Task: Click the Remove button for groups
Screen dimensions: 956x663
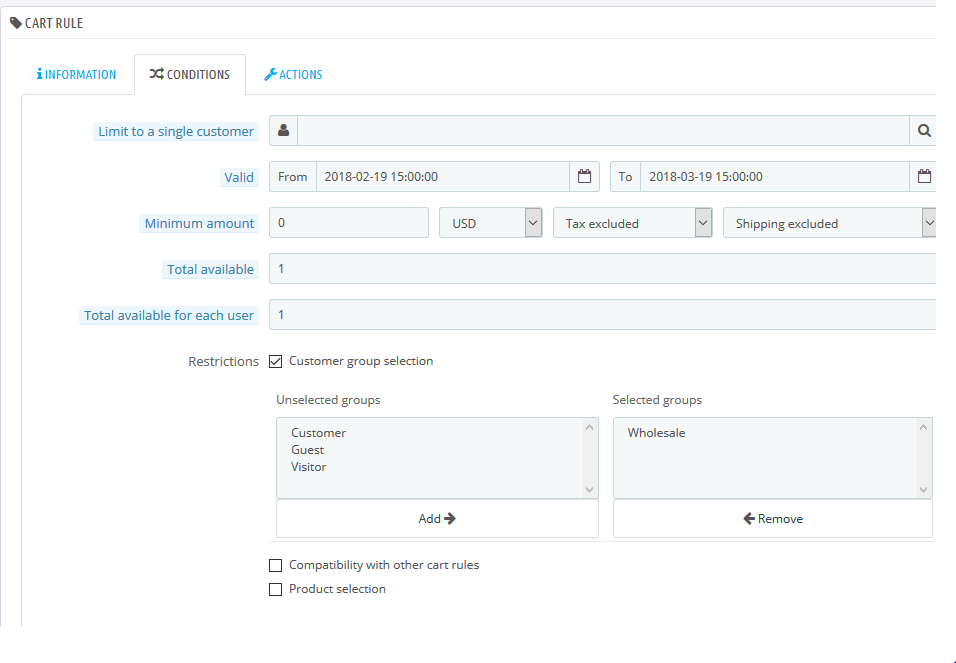Action: (x=772, y=519)
